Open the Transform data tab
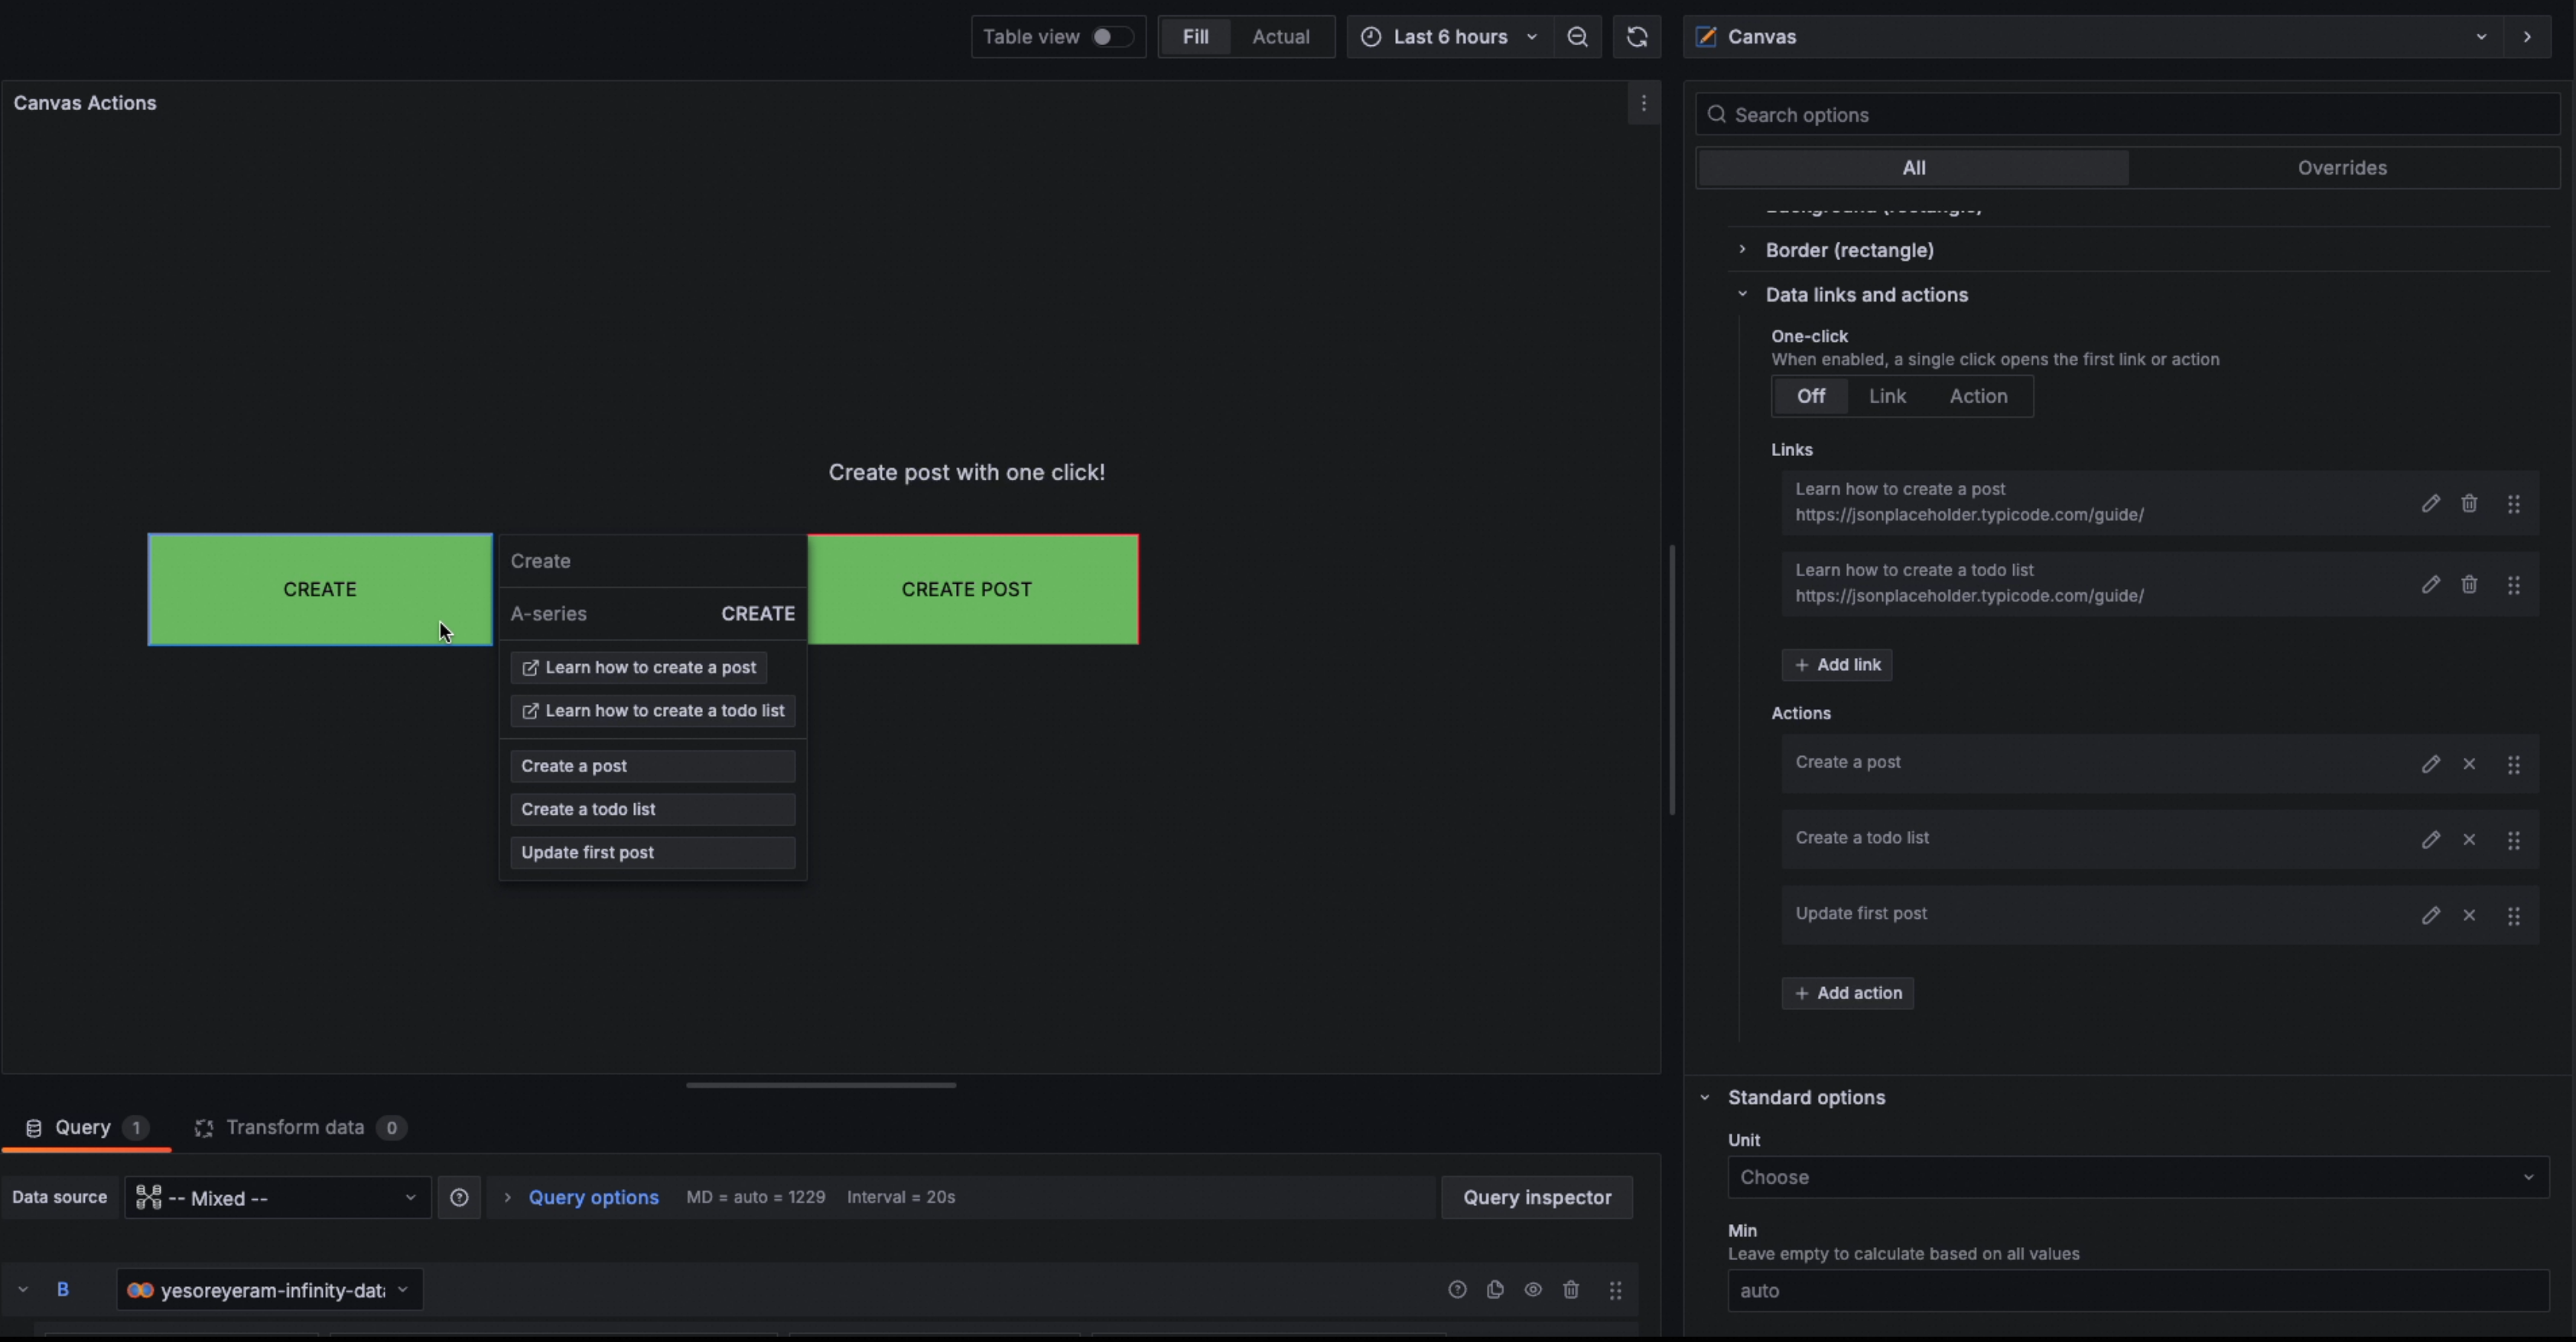The width and height of the screenshot is (2576, 1342). coord(295,1127)
